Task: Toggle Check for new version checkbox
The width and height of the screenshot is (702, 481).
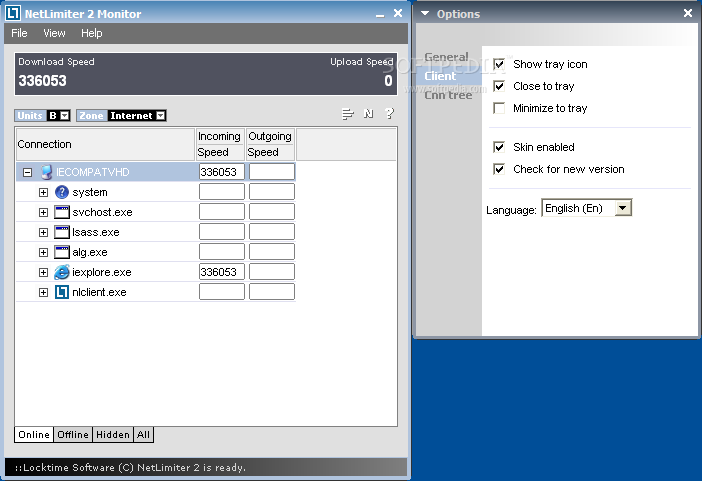Action: [x=499, y=169]
